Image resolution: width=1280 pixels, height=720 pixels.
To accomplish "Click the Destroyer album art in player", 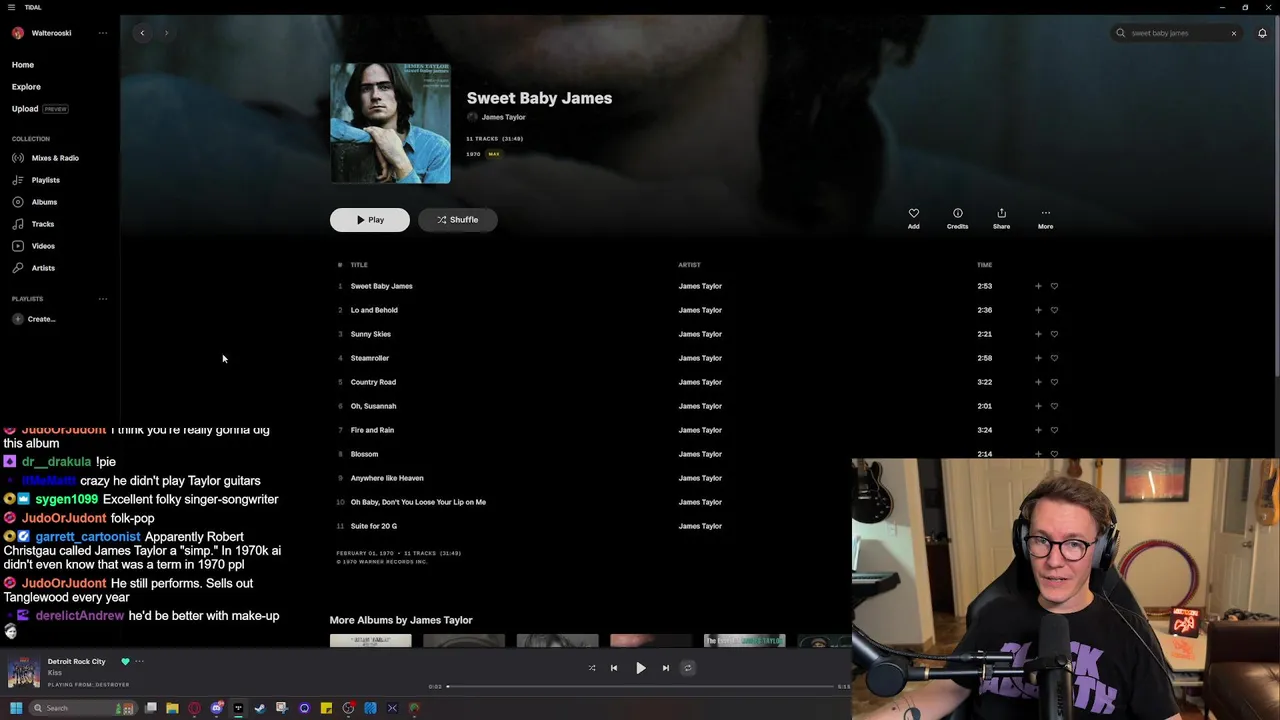I will 24,672.
